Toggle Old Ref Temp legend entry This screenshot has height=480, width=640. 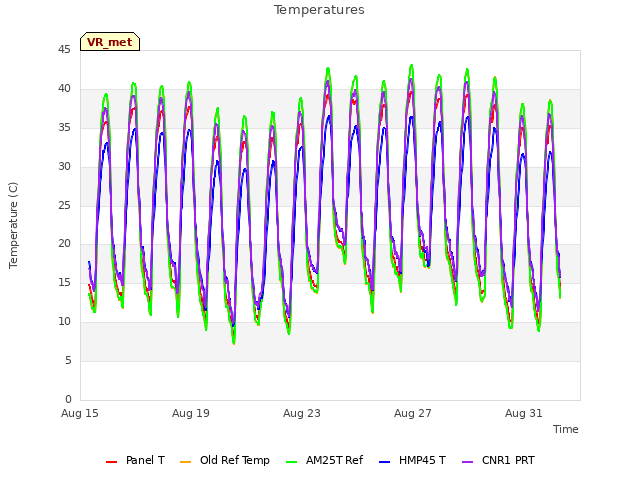(224, 460)
